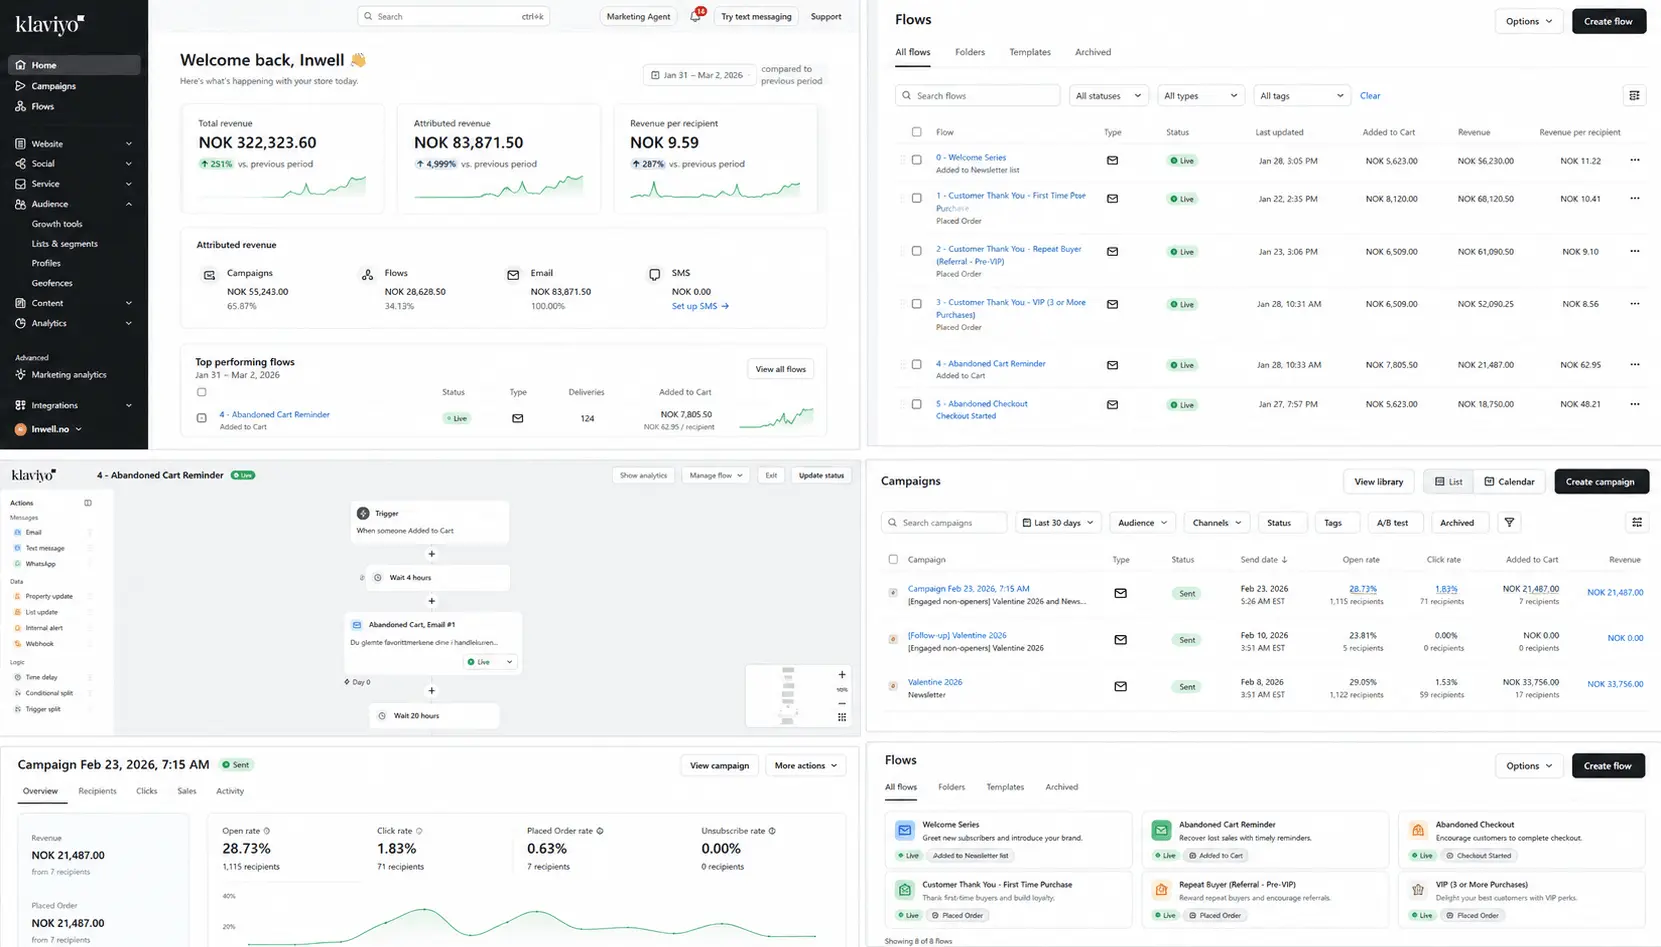Open the All statuses dropdown

coord(1108,96)
